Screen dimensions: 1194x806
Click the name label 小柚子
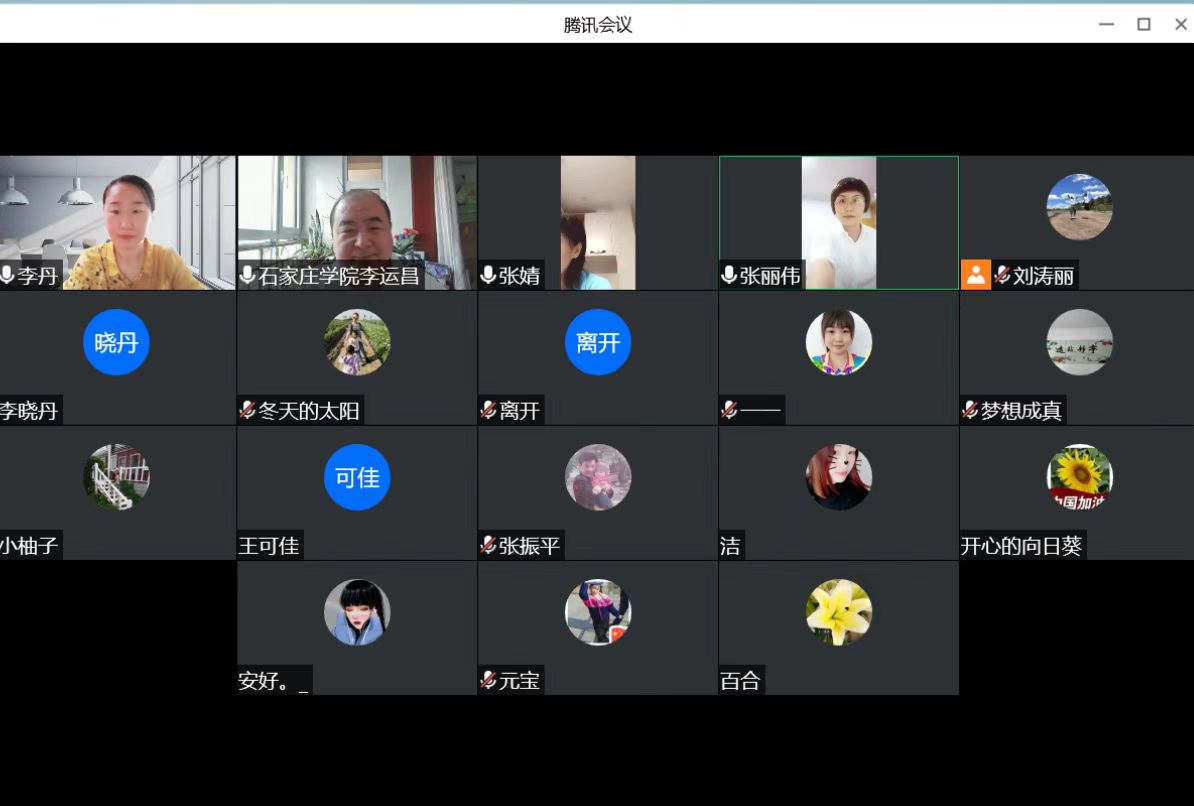coord(29,545)
